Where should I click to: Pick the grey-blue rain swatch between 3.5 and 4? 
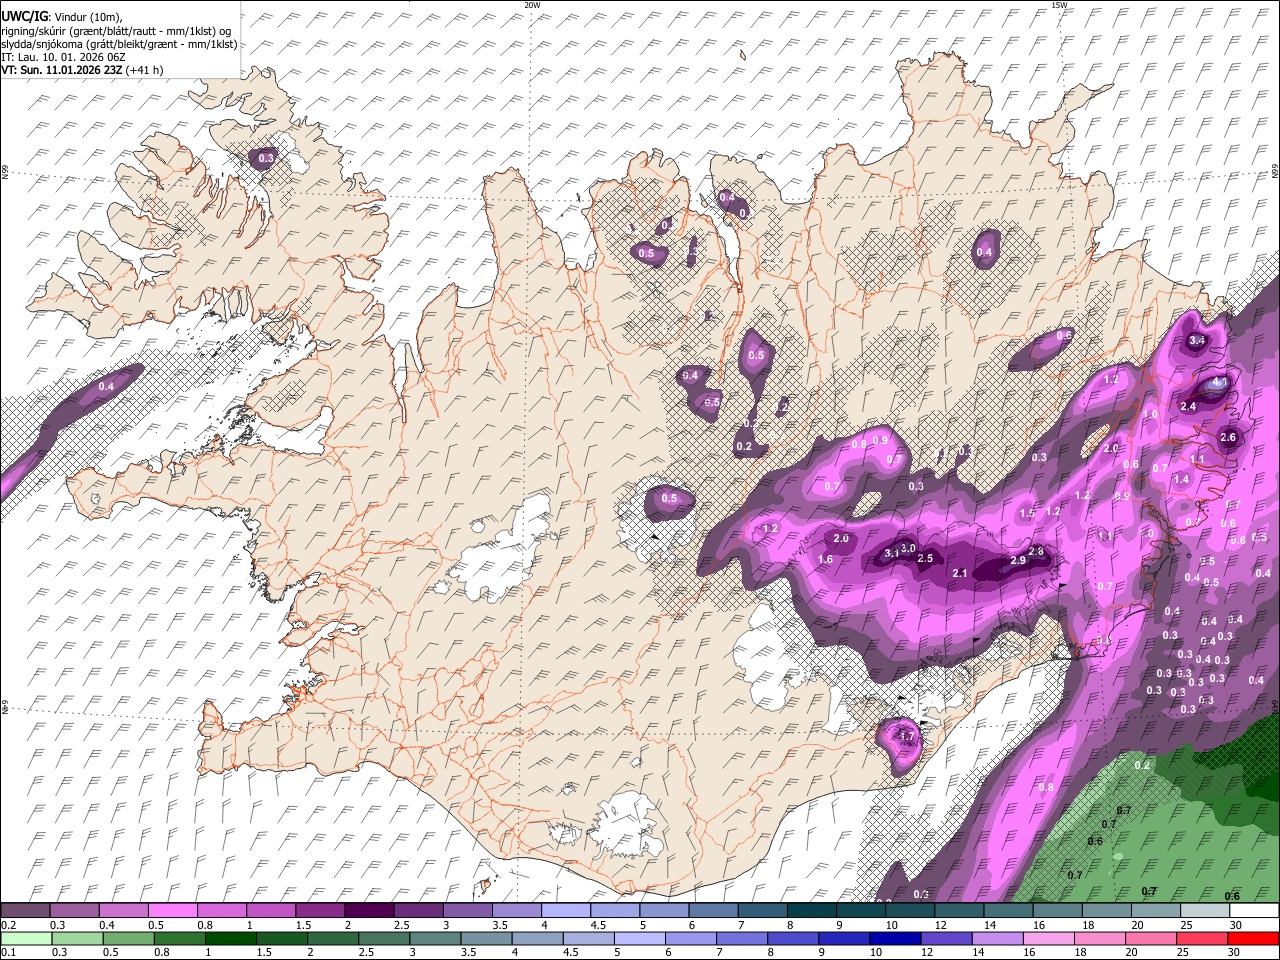point(485,938)
